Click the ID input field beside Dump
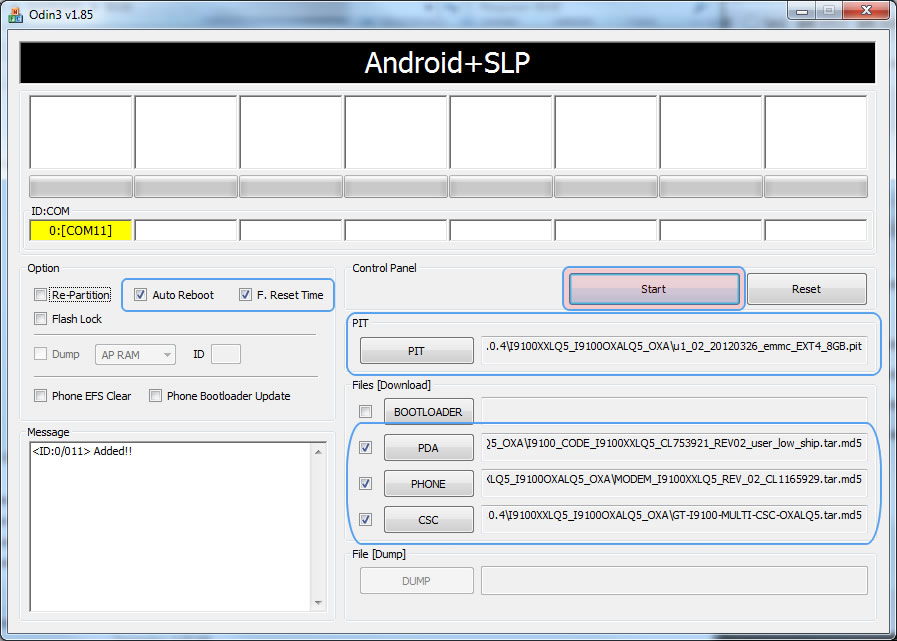The height and width of the screenshot is (641, 897). click(x=226, y=354)
